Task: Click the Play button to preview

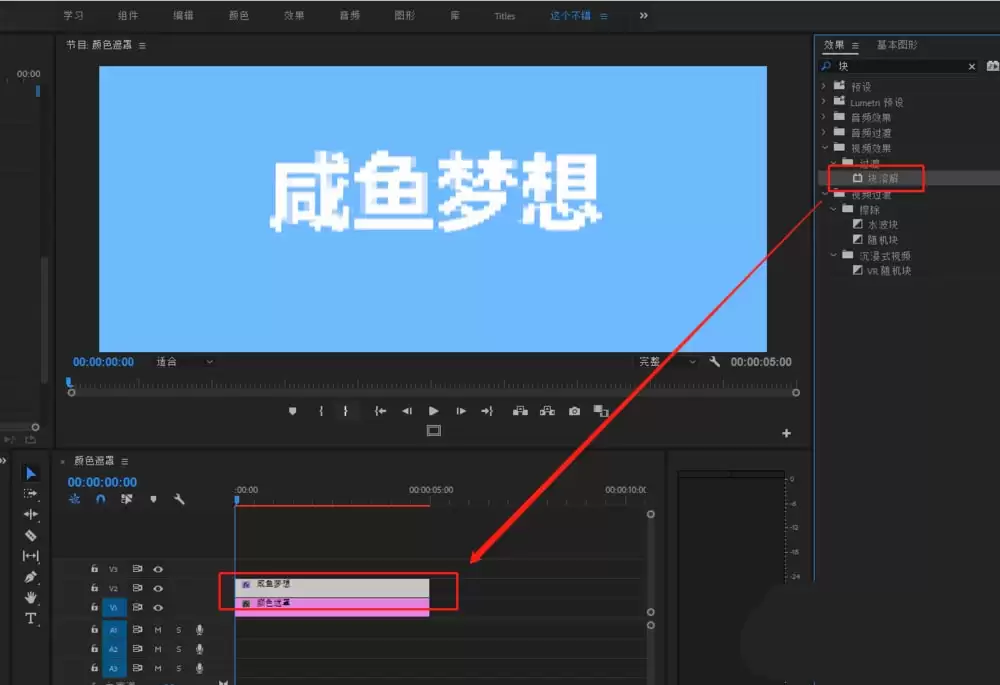Action: coord(432,409)
